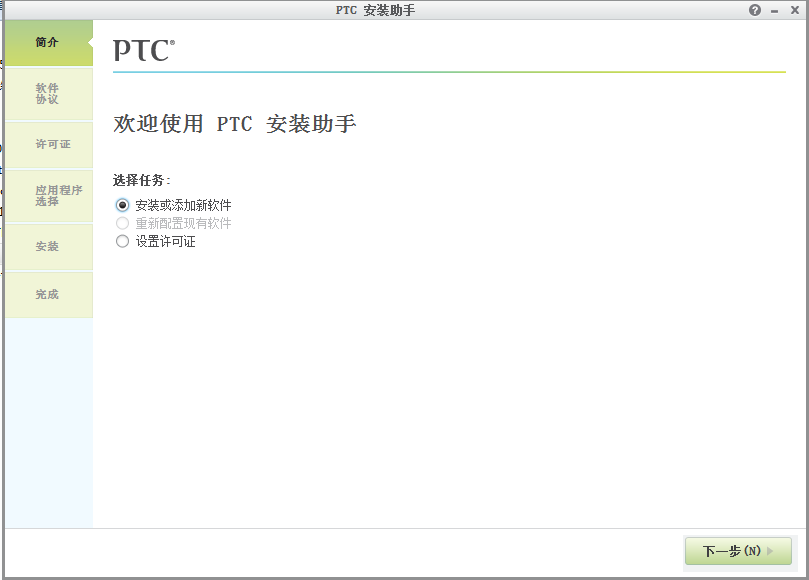Choose the 设置许可证 radio option
Image resolution: width=809 pixels, height=580 pixels.
tap(122, 241)
